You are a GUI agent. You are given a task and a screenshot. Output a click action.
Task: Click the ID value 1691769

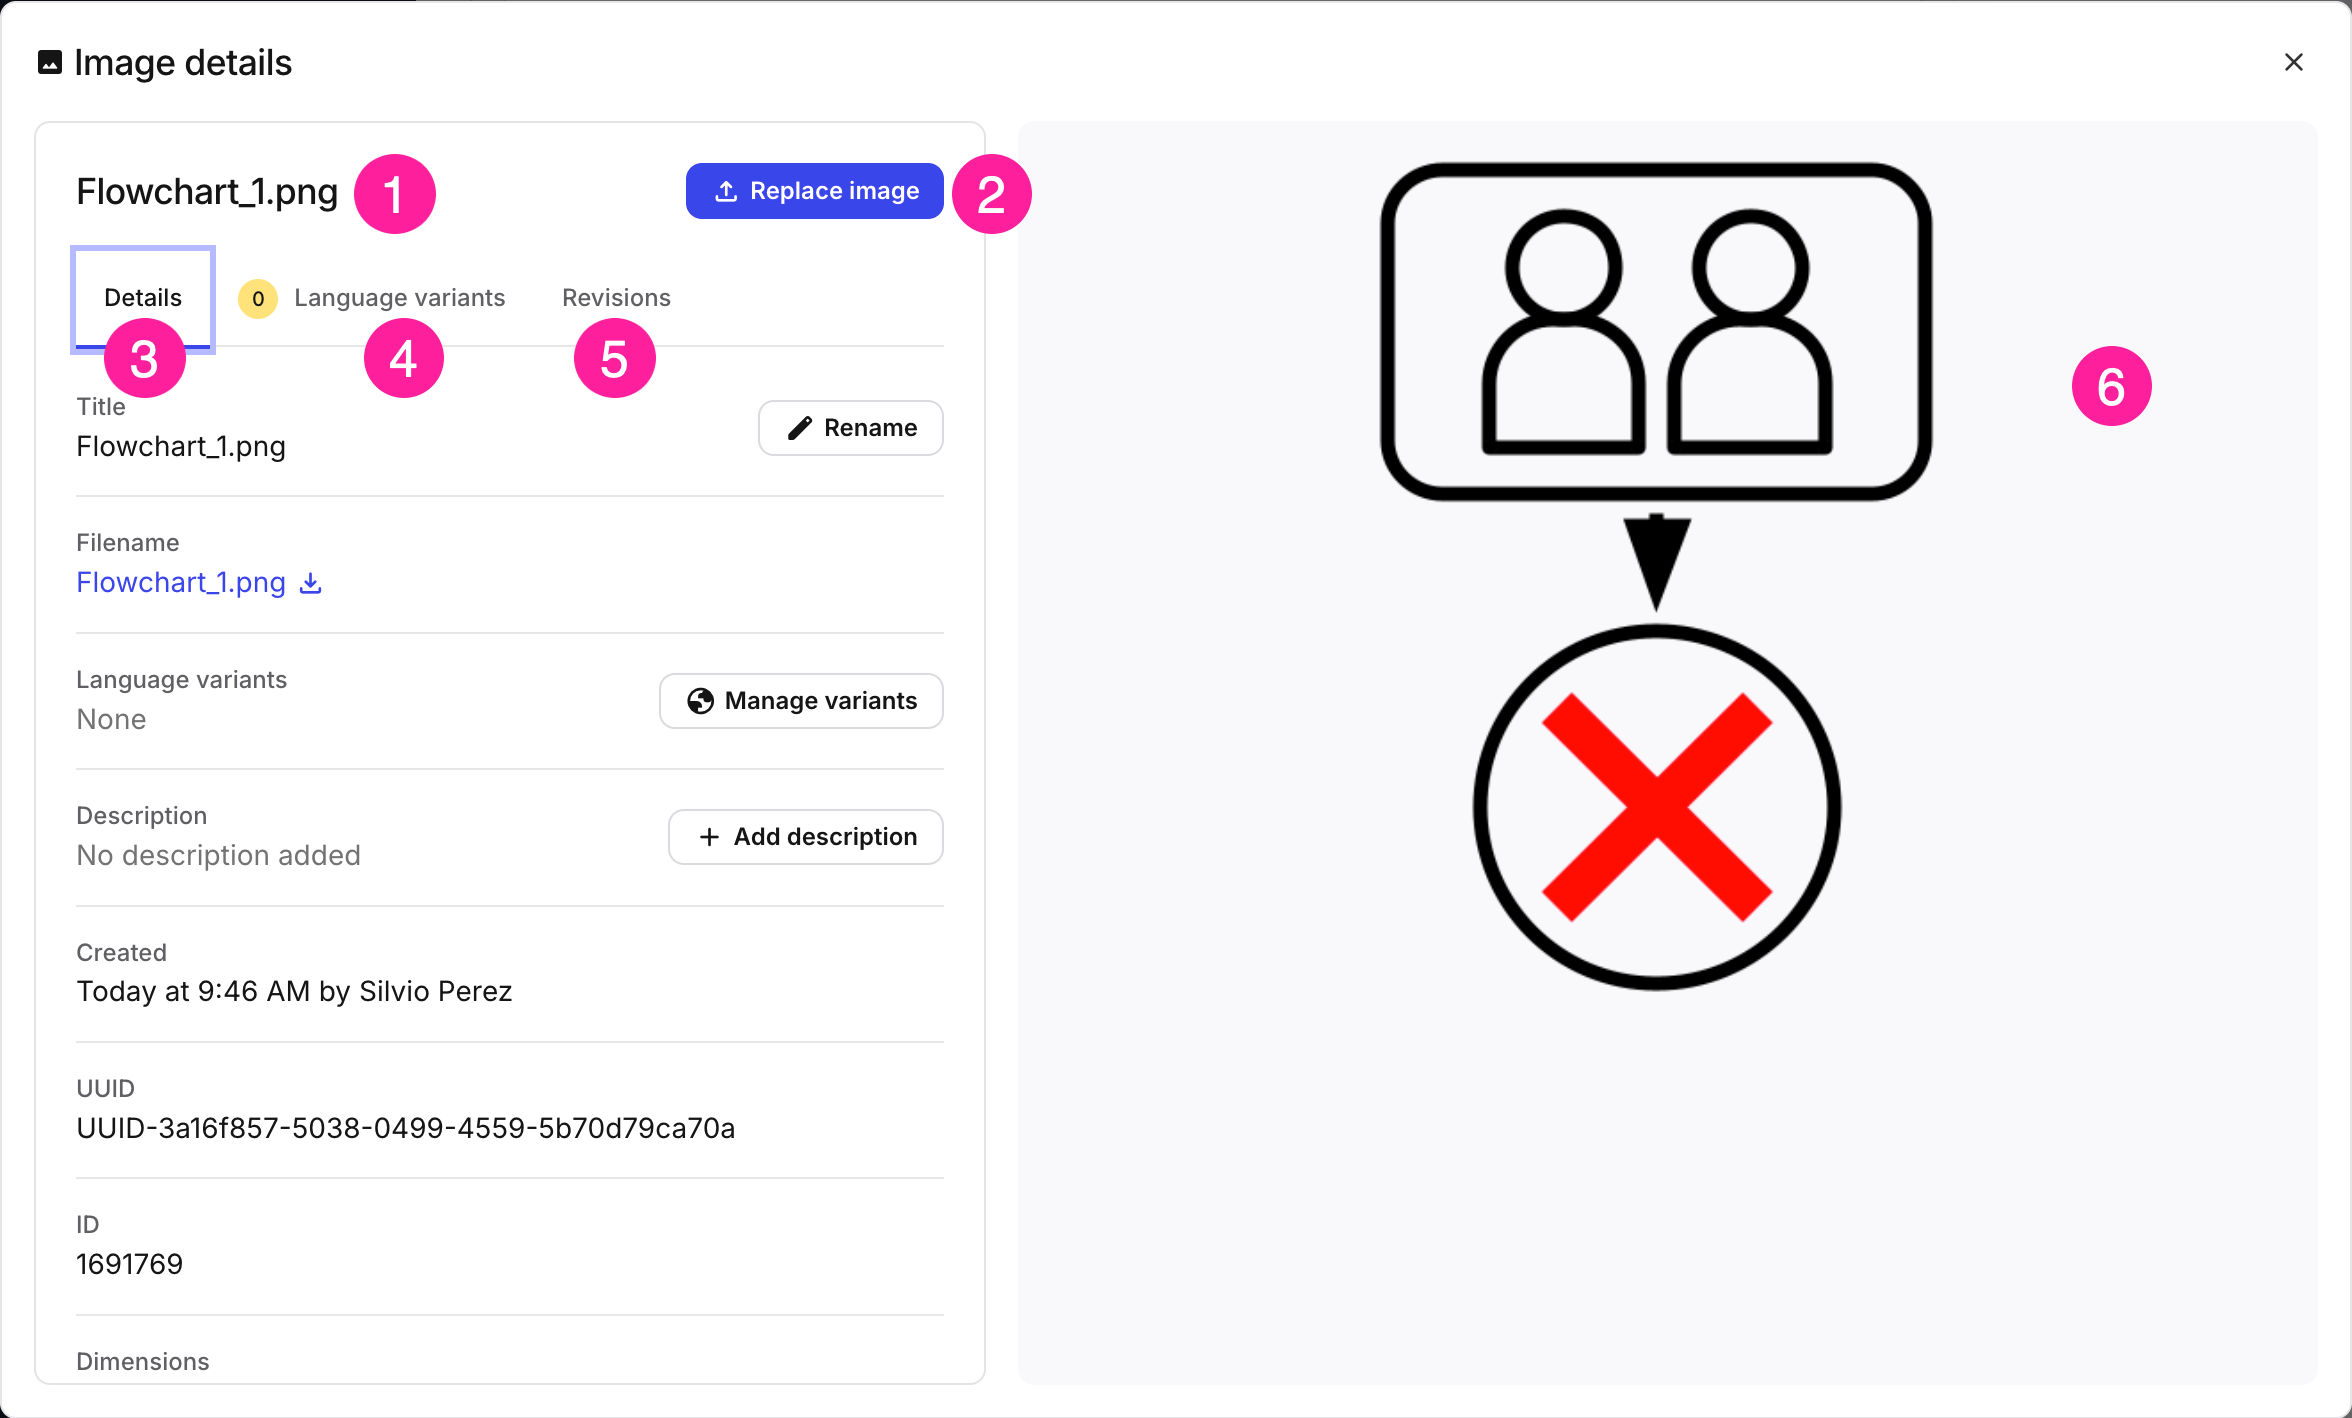click(x=130, y=1264)
